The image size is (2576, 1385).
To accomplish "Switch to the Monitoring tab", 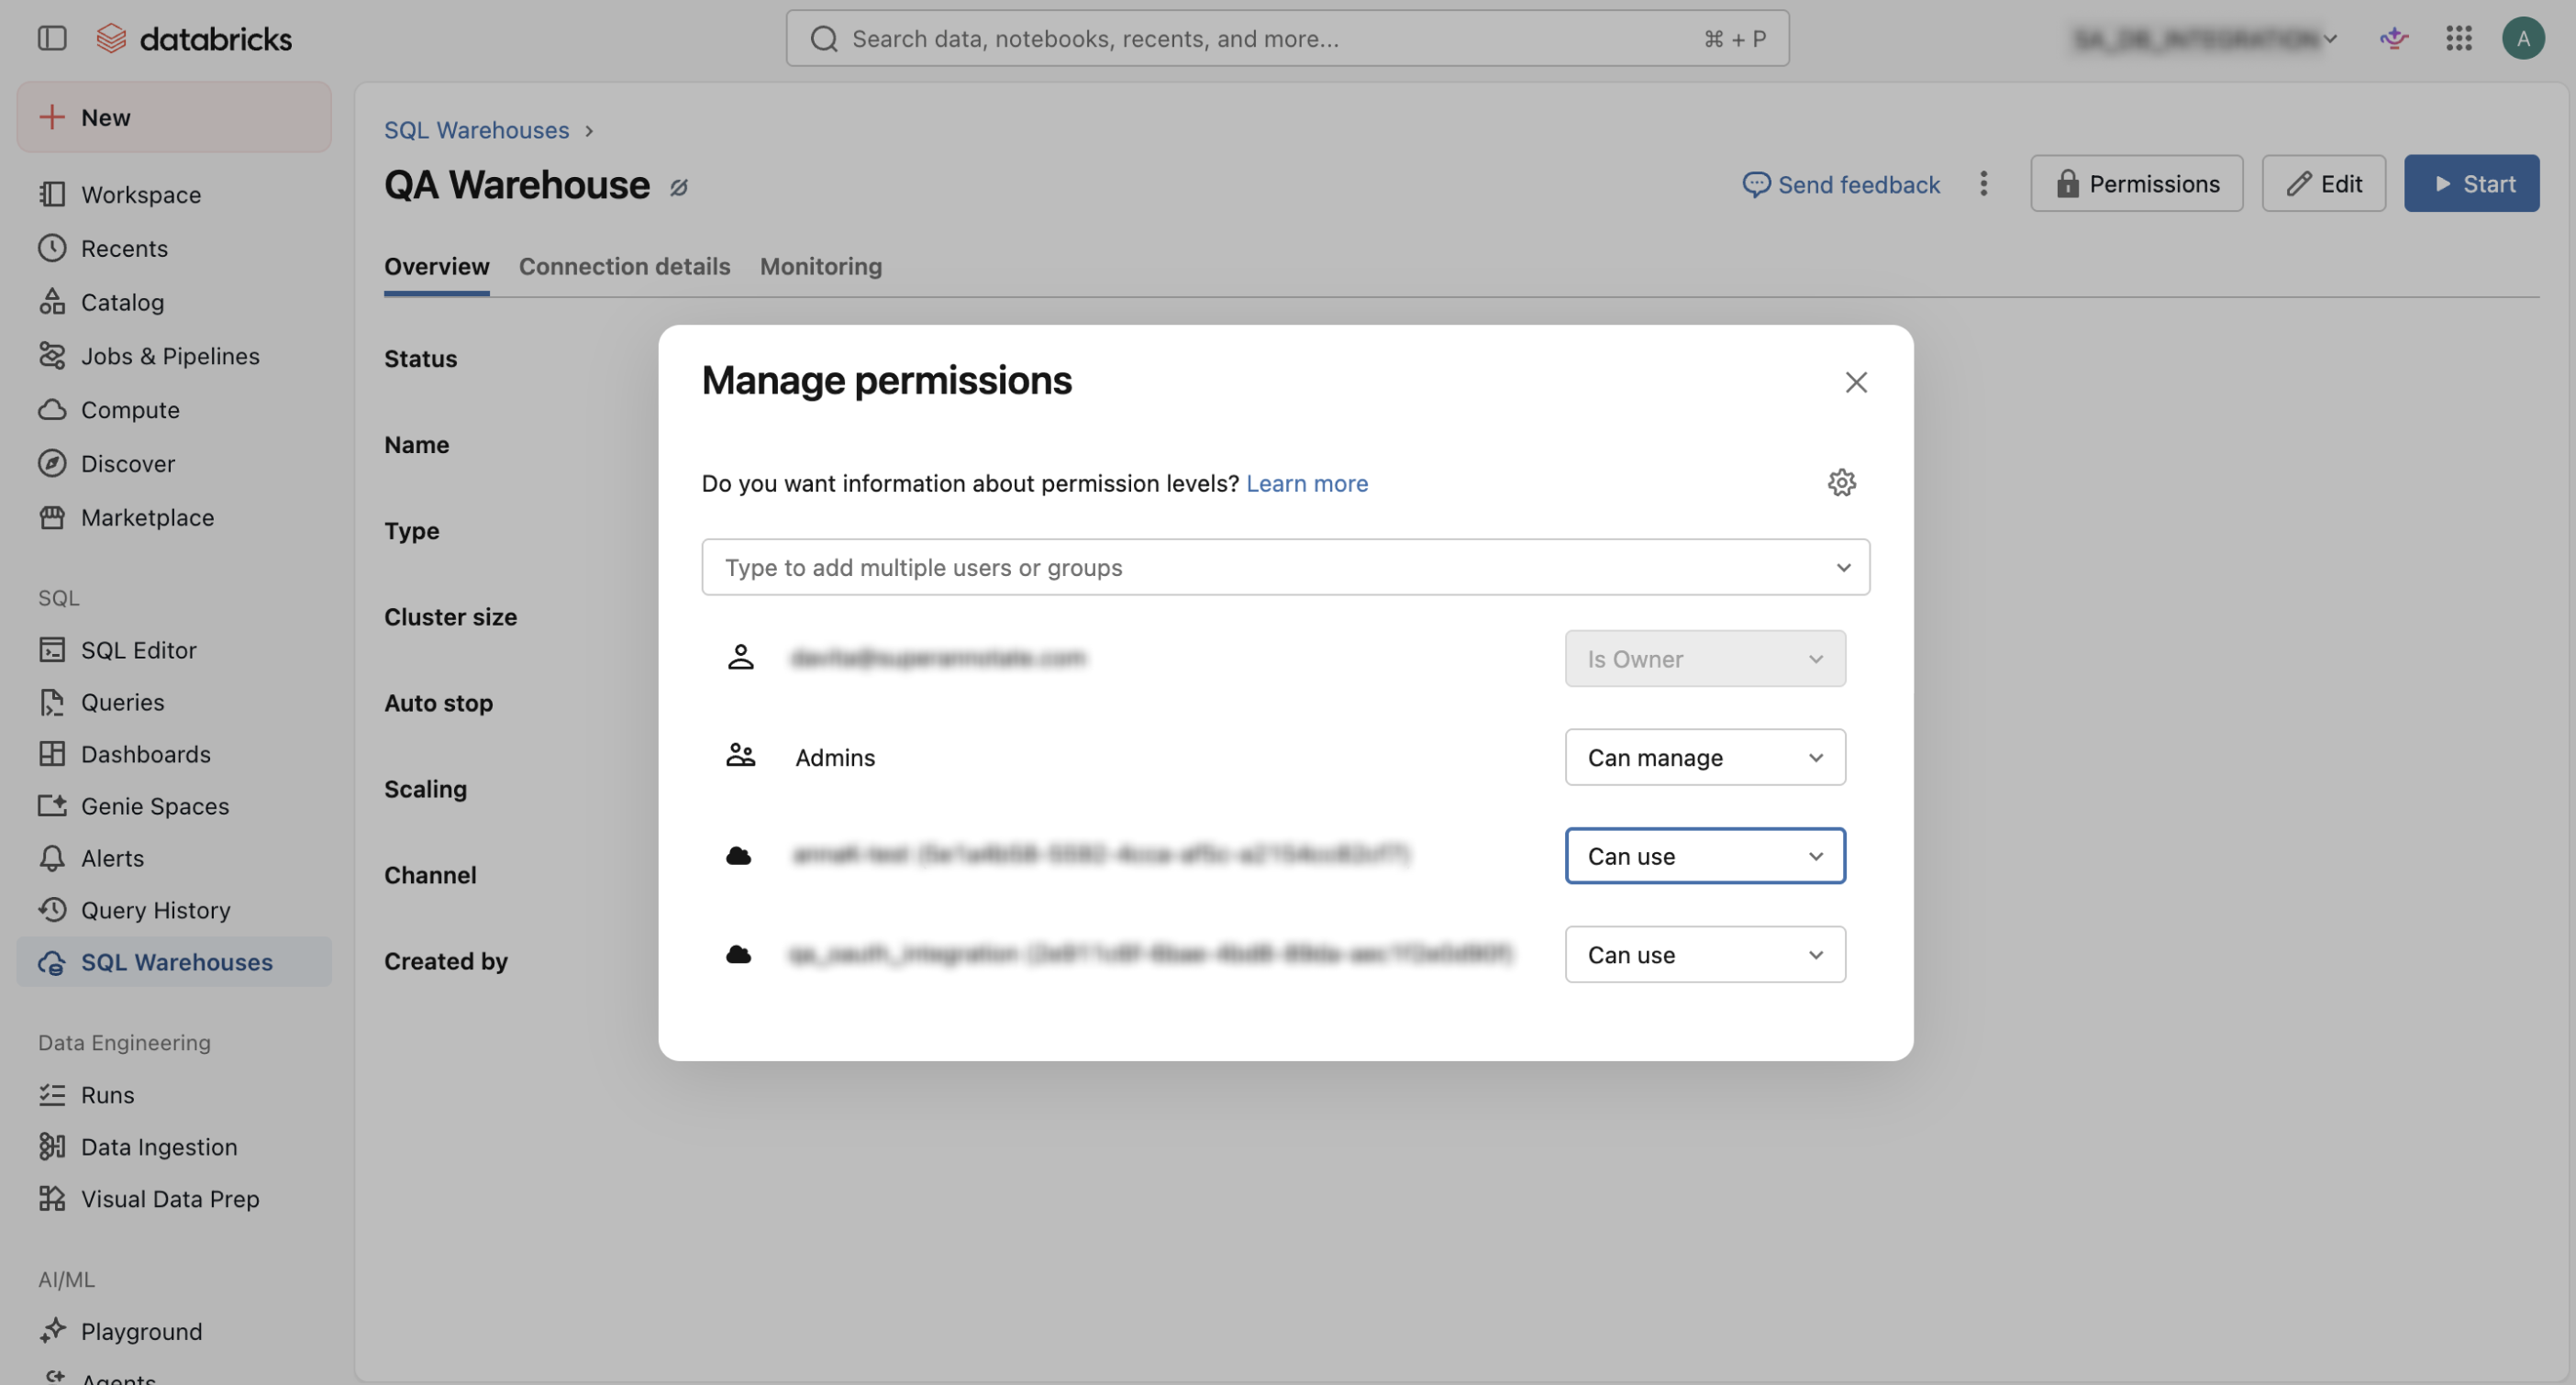I will [821, 266].
